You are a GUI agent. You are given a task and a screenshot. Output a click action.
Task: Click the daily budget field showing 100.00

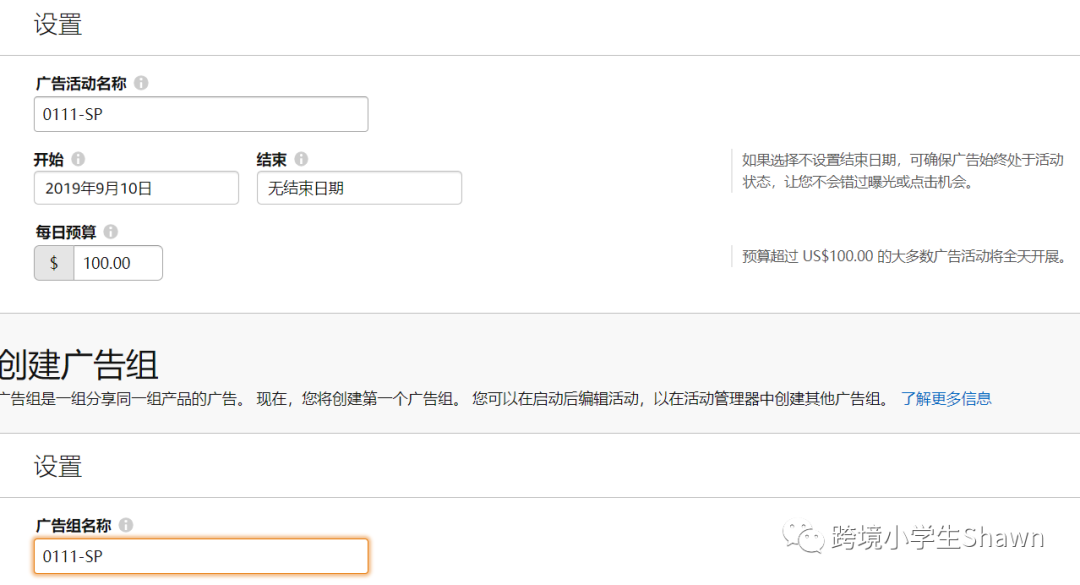click(117, 263)
